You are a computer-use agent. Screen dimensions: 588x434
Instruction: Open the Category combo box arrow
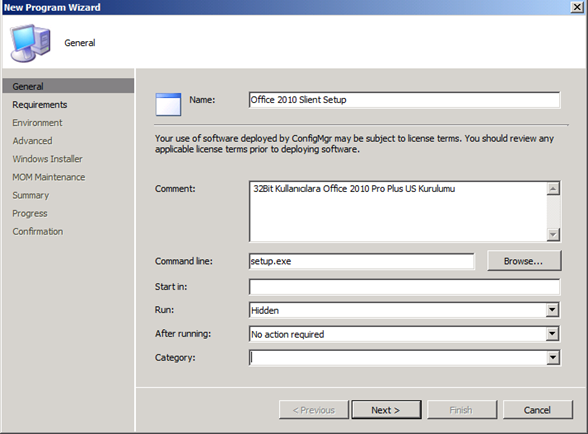552,358
